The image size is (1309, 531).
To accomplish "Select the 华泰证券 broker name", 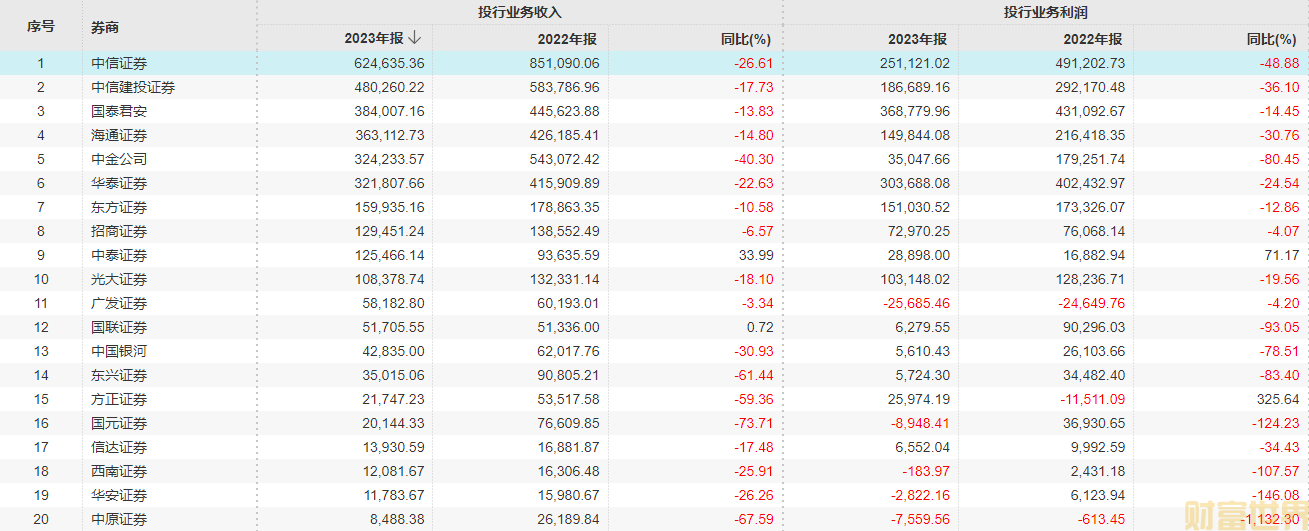I will 119,183.
